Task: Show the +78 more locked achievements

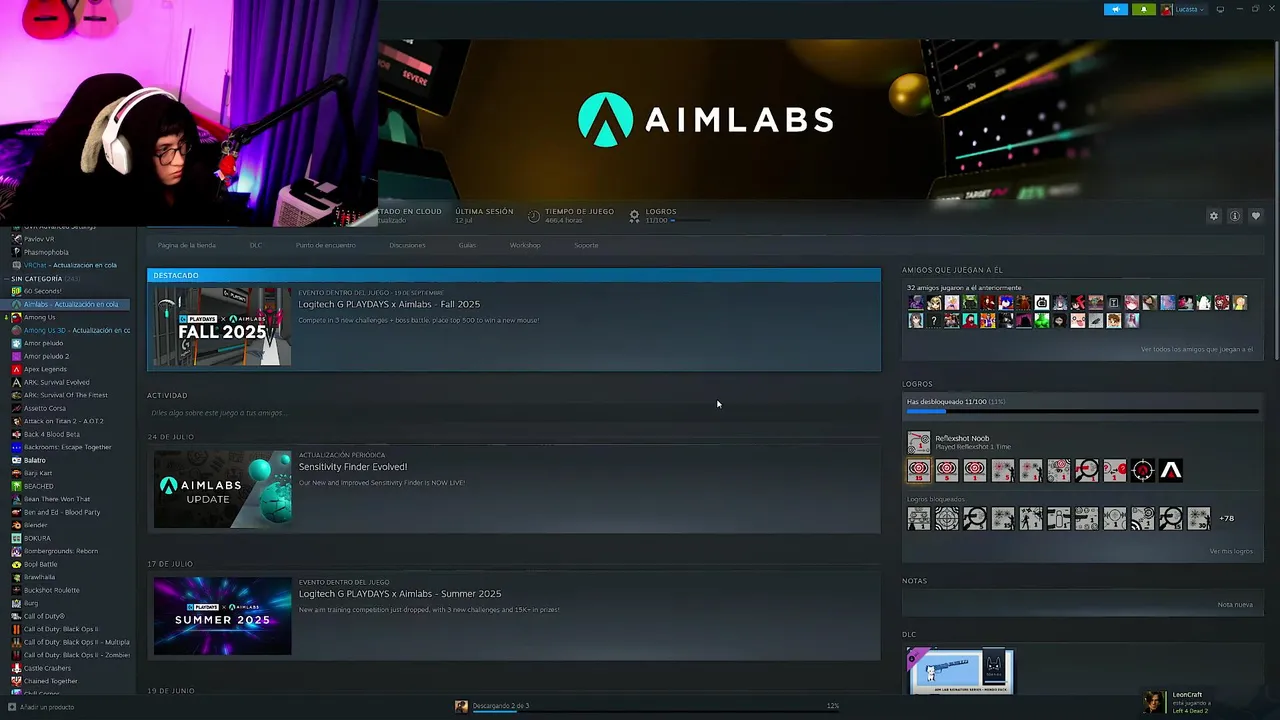Action: (x=1227, y=518)
